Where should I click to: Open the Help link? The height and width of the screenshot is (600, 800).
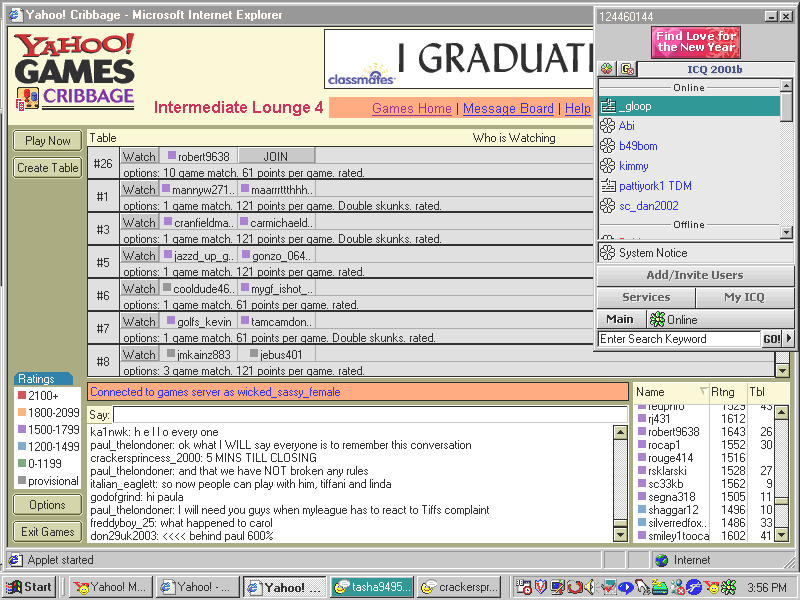click(x=578, y=108)
